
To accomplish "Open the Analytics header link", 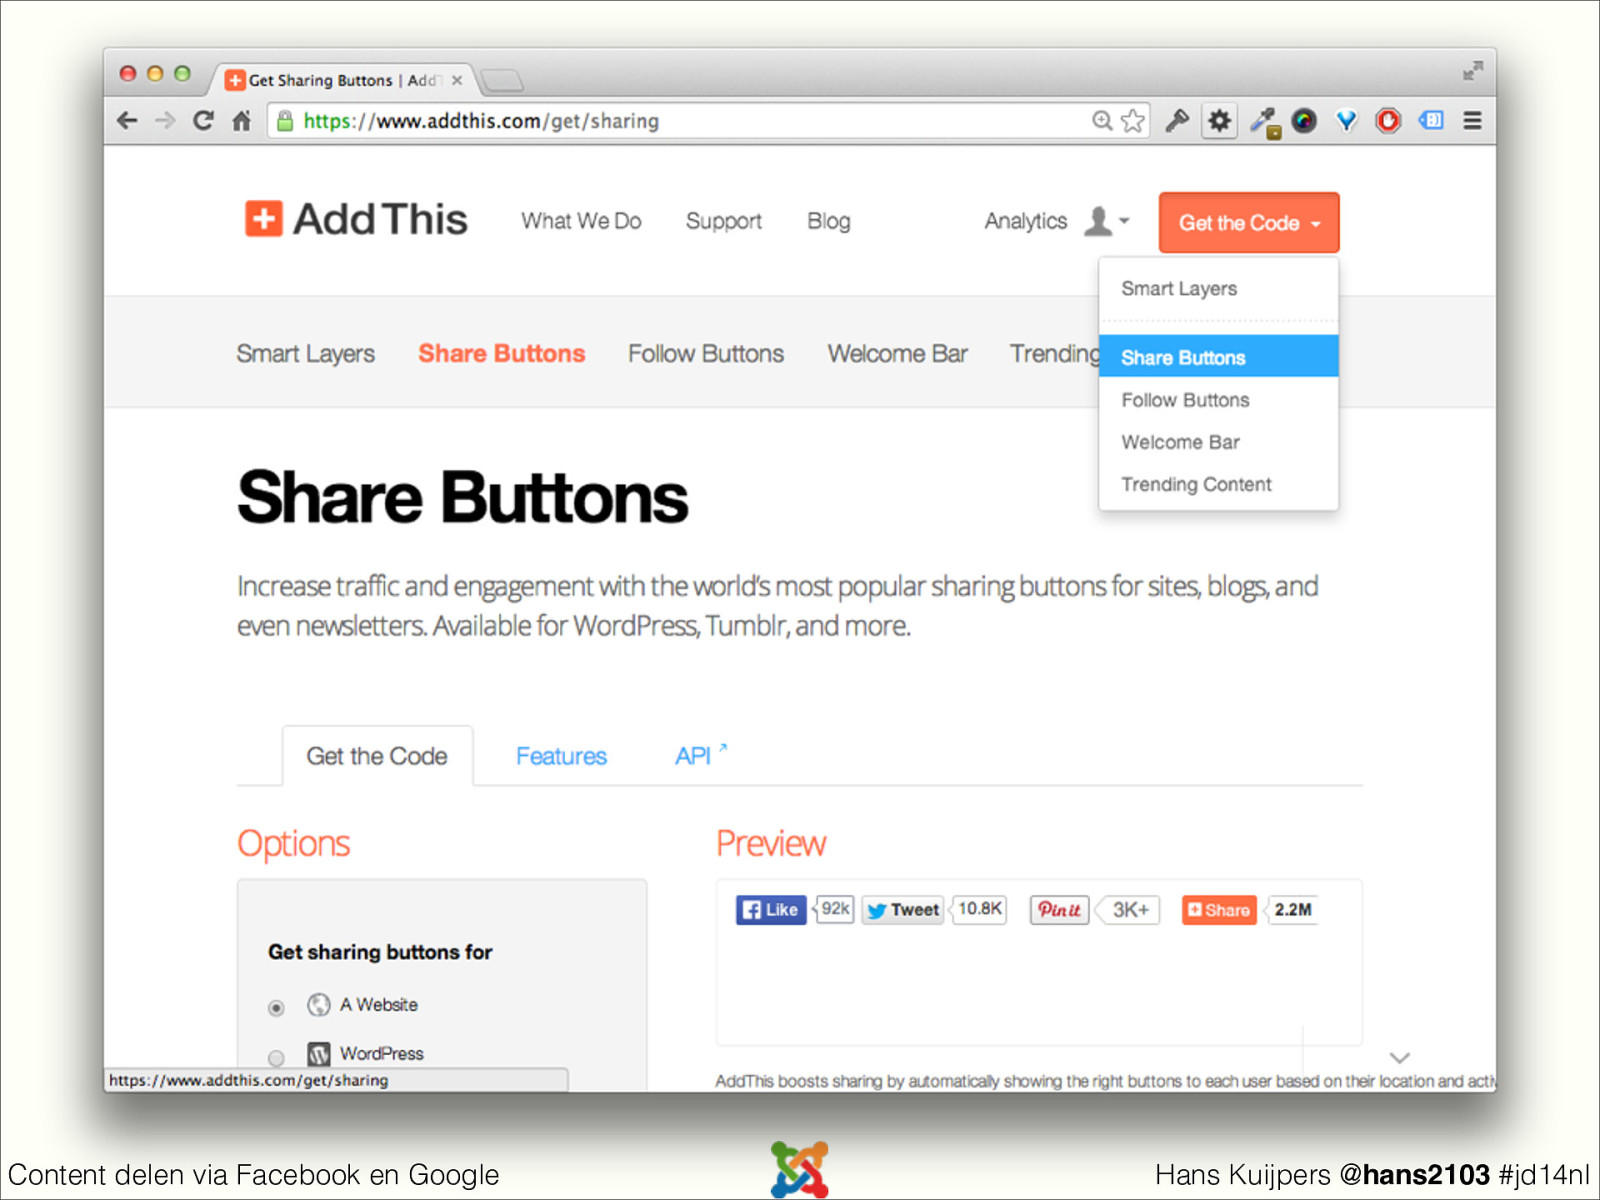I will 1025,221.
